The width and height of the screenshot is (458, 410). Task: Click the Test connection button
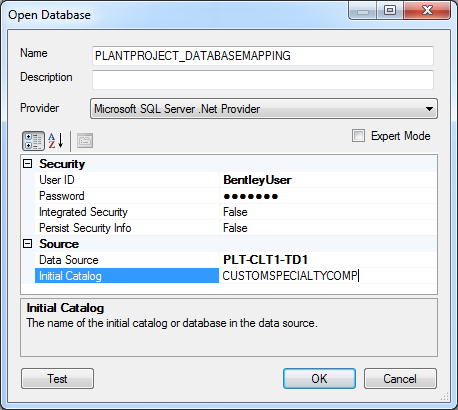[57, 378]
